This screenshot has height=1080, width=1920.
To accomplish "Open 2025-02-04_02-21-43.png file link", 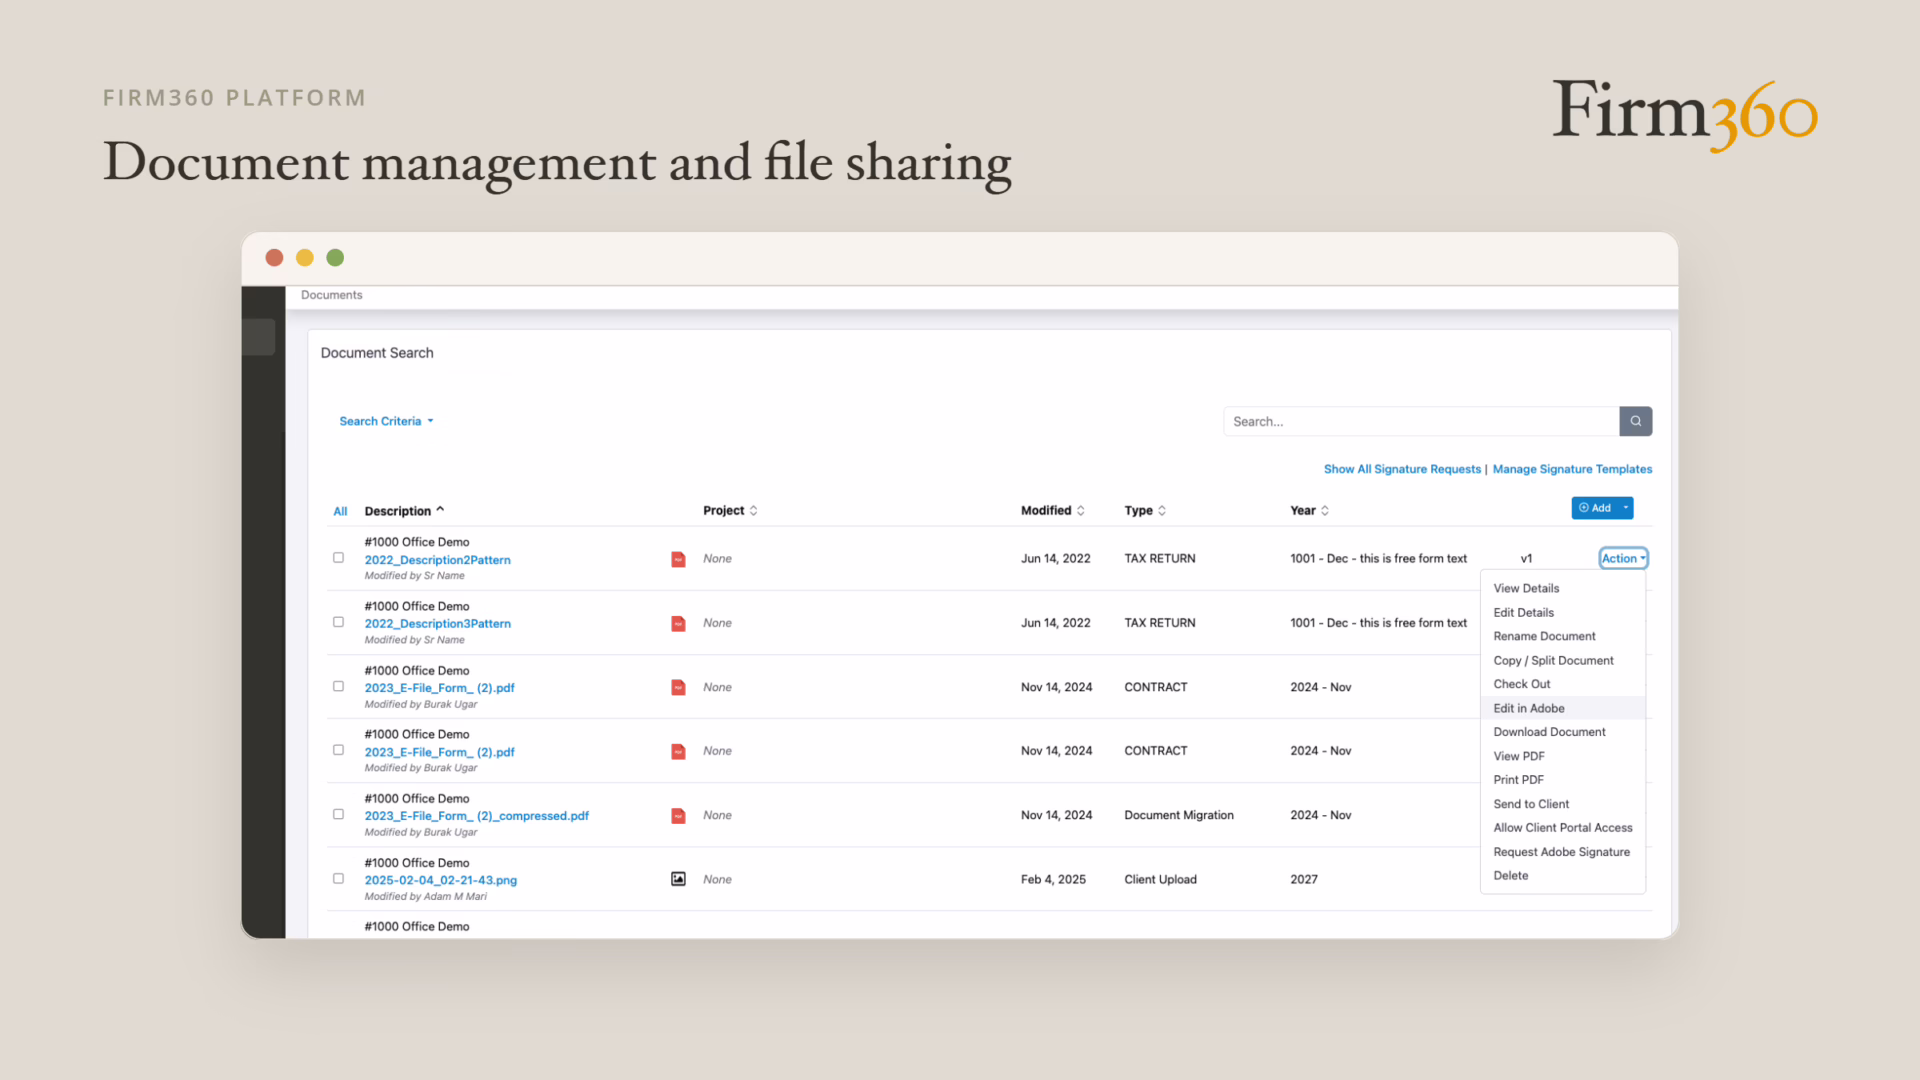I will (440, 880).
